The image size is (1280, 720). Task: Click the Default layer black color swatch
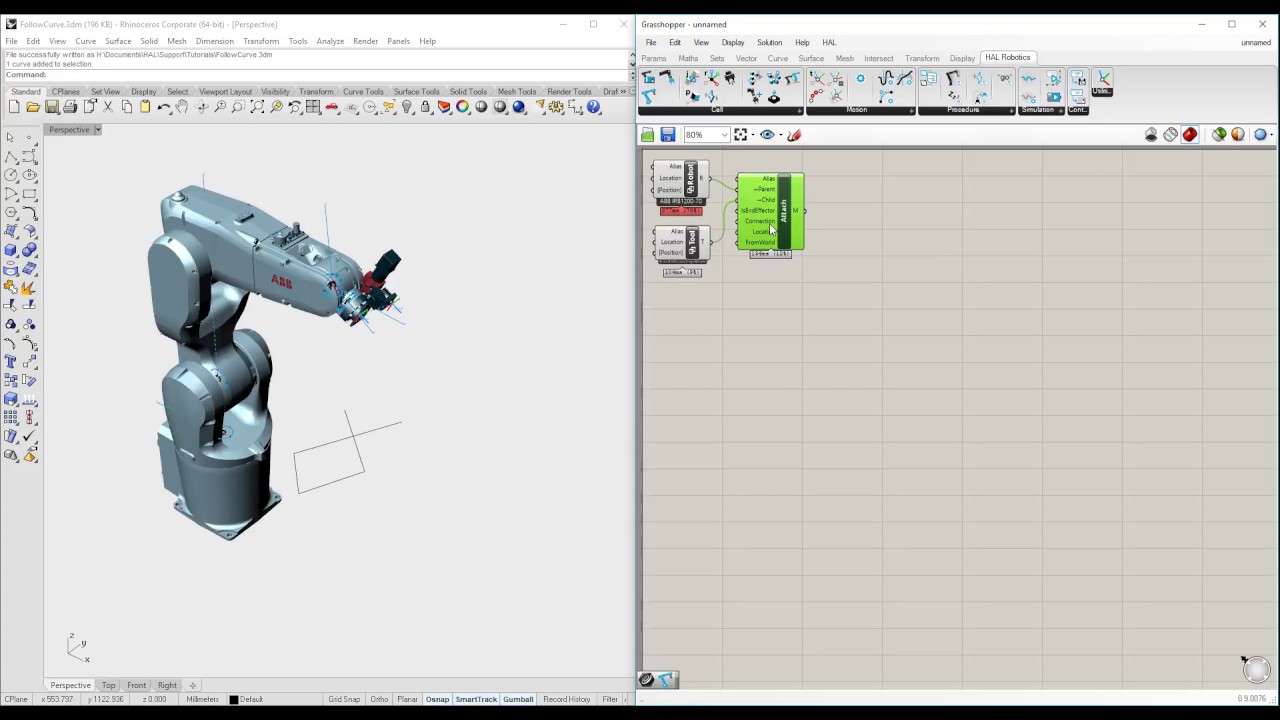pyautogui.click(x=234, y=699)
